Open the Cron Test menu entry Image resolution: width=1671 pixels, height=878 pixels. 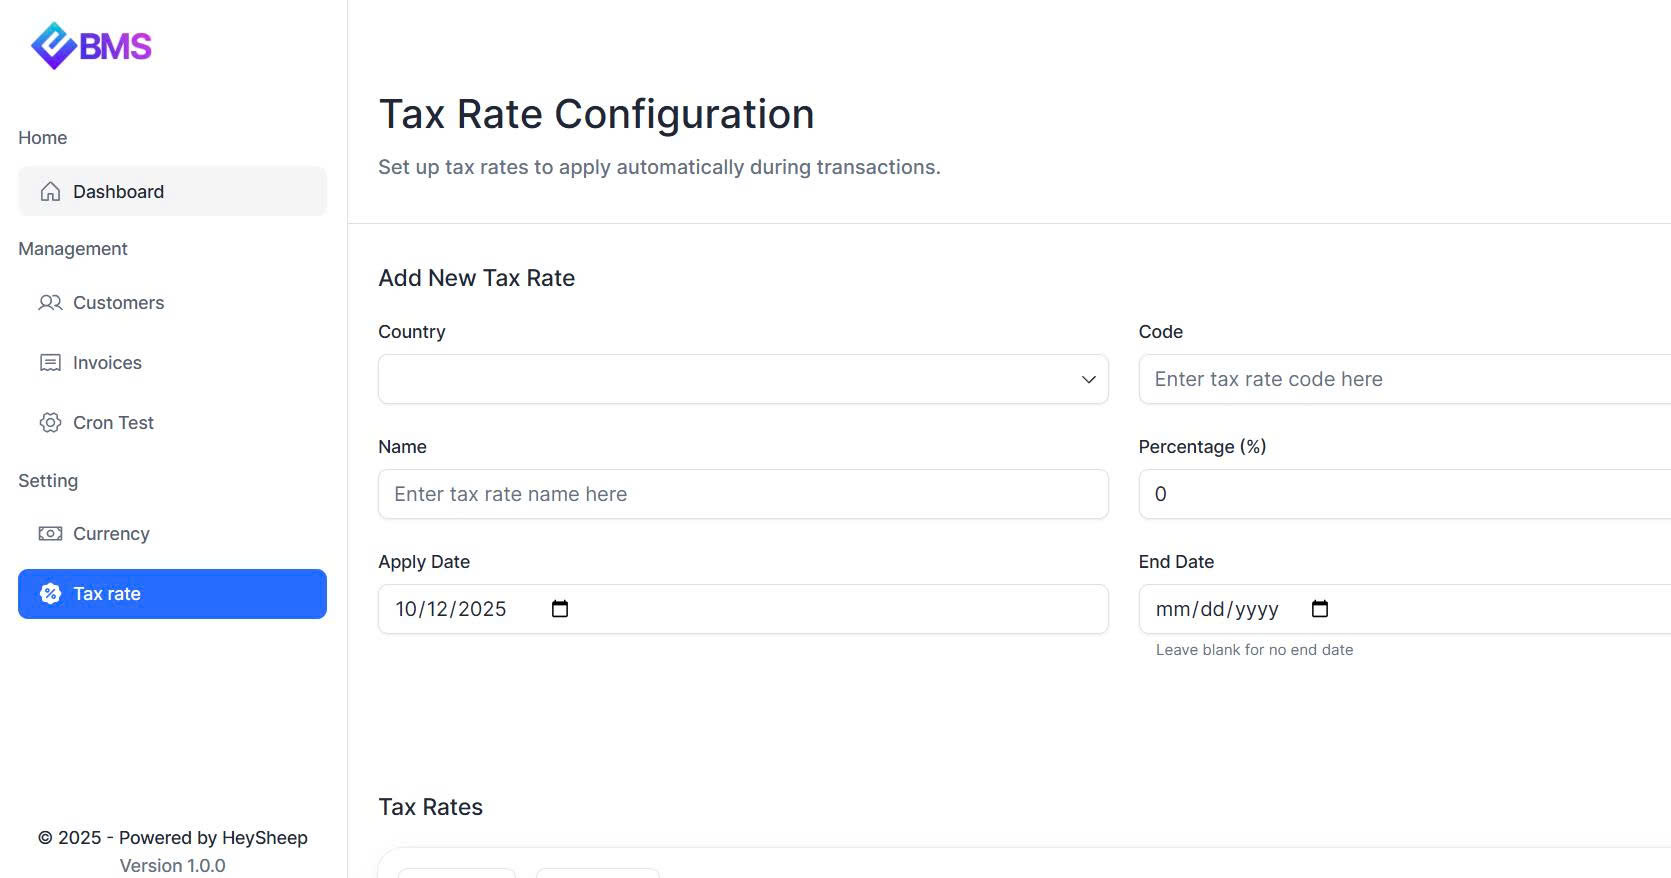tap(113, 423)
